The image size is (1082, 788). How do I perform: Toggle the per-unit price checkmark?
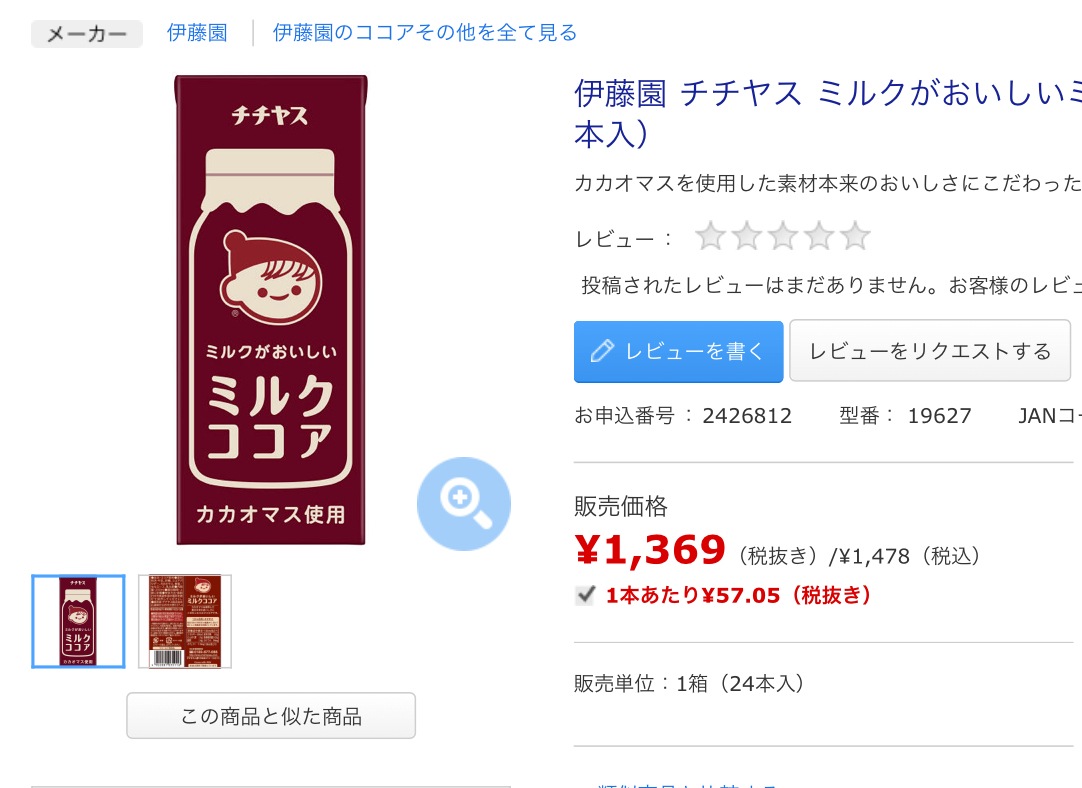pos(585,595)
